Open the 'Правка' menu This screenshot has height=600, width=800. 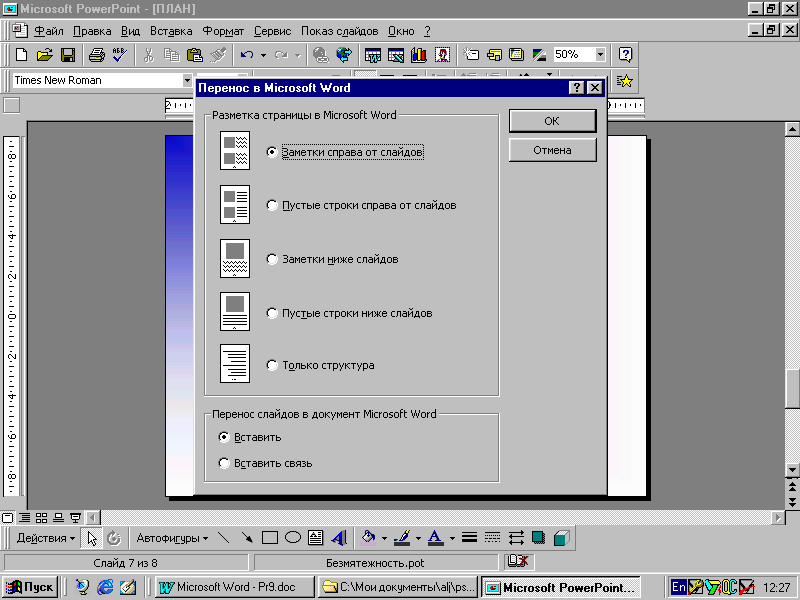(x=92, y=31)
